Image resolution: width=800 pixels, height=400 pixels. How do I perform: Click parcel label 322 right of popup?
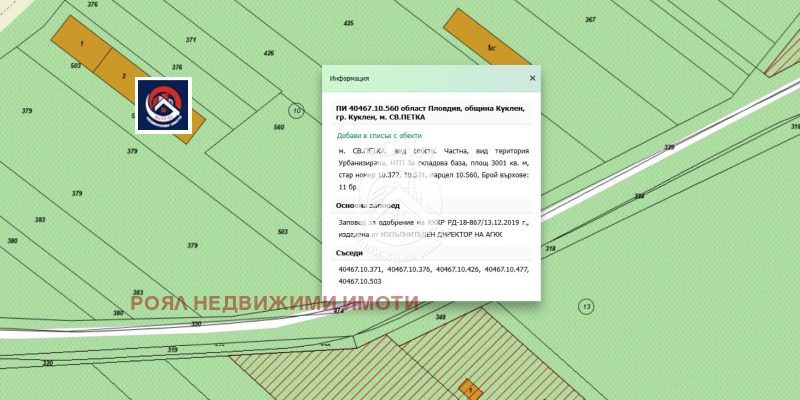pyautogui.click(x=639, y=196)
